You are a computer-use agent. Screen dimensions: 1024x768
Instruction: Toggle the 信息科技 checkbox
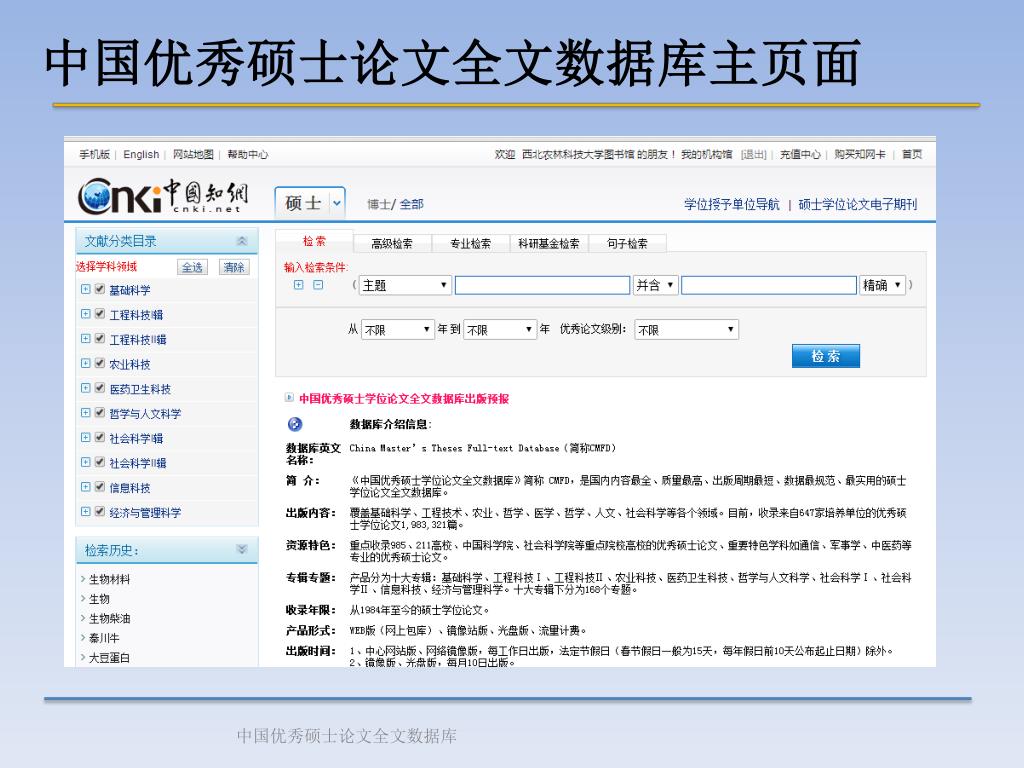click(100, 487)
